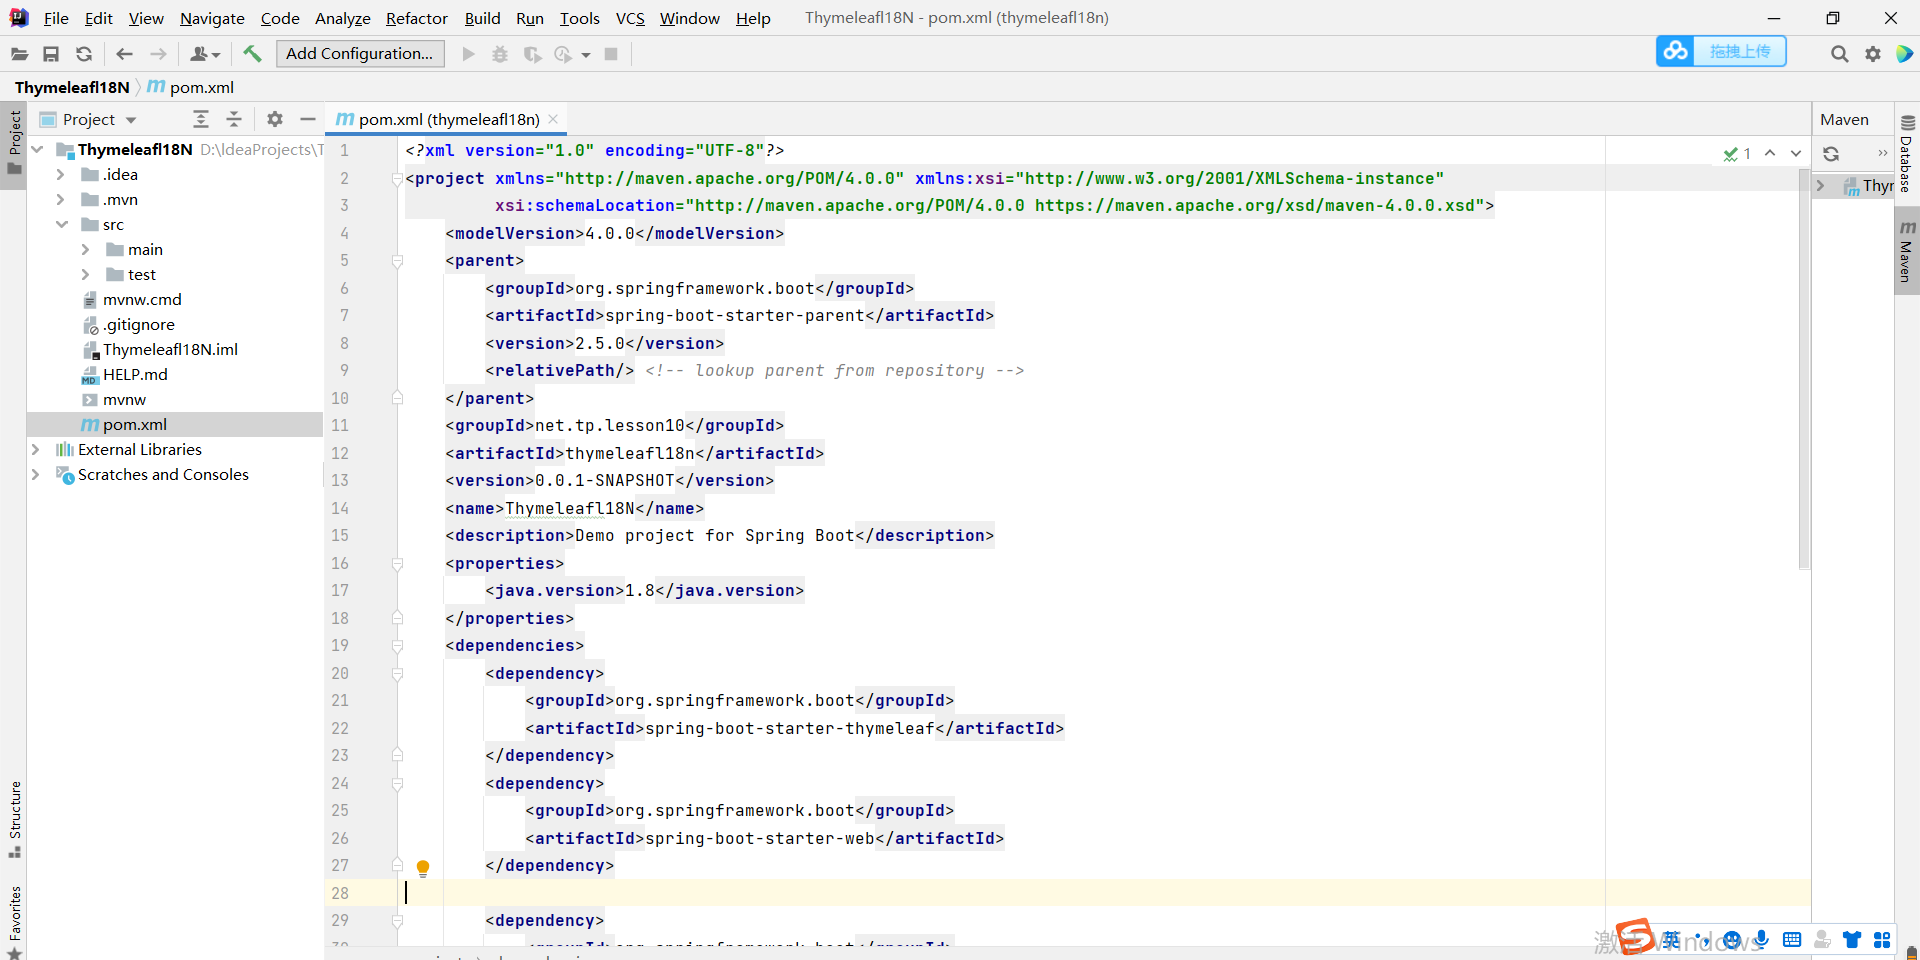
Task: Click Add Configuration button
Action: pyautogui.click(x=360, y=54)
